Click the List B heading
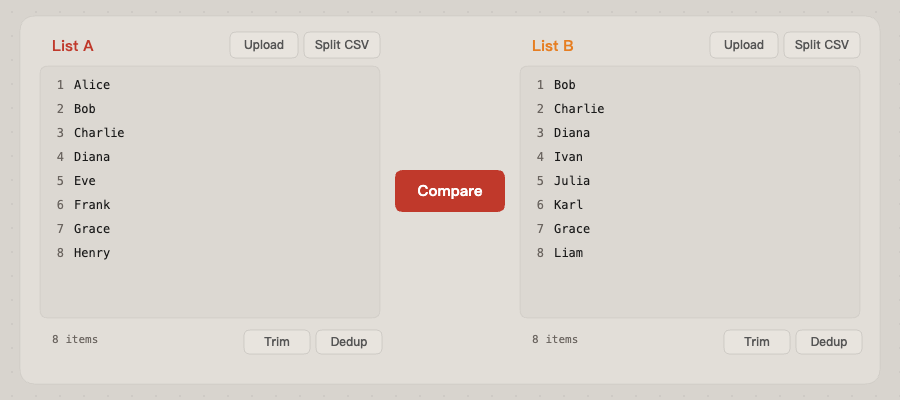This screenshot has height=400, width=900. 553,46
